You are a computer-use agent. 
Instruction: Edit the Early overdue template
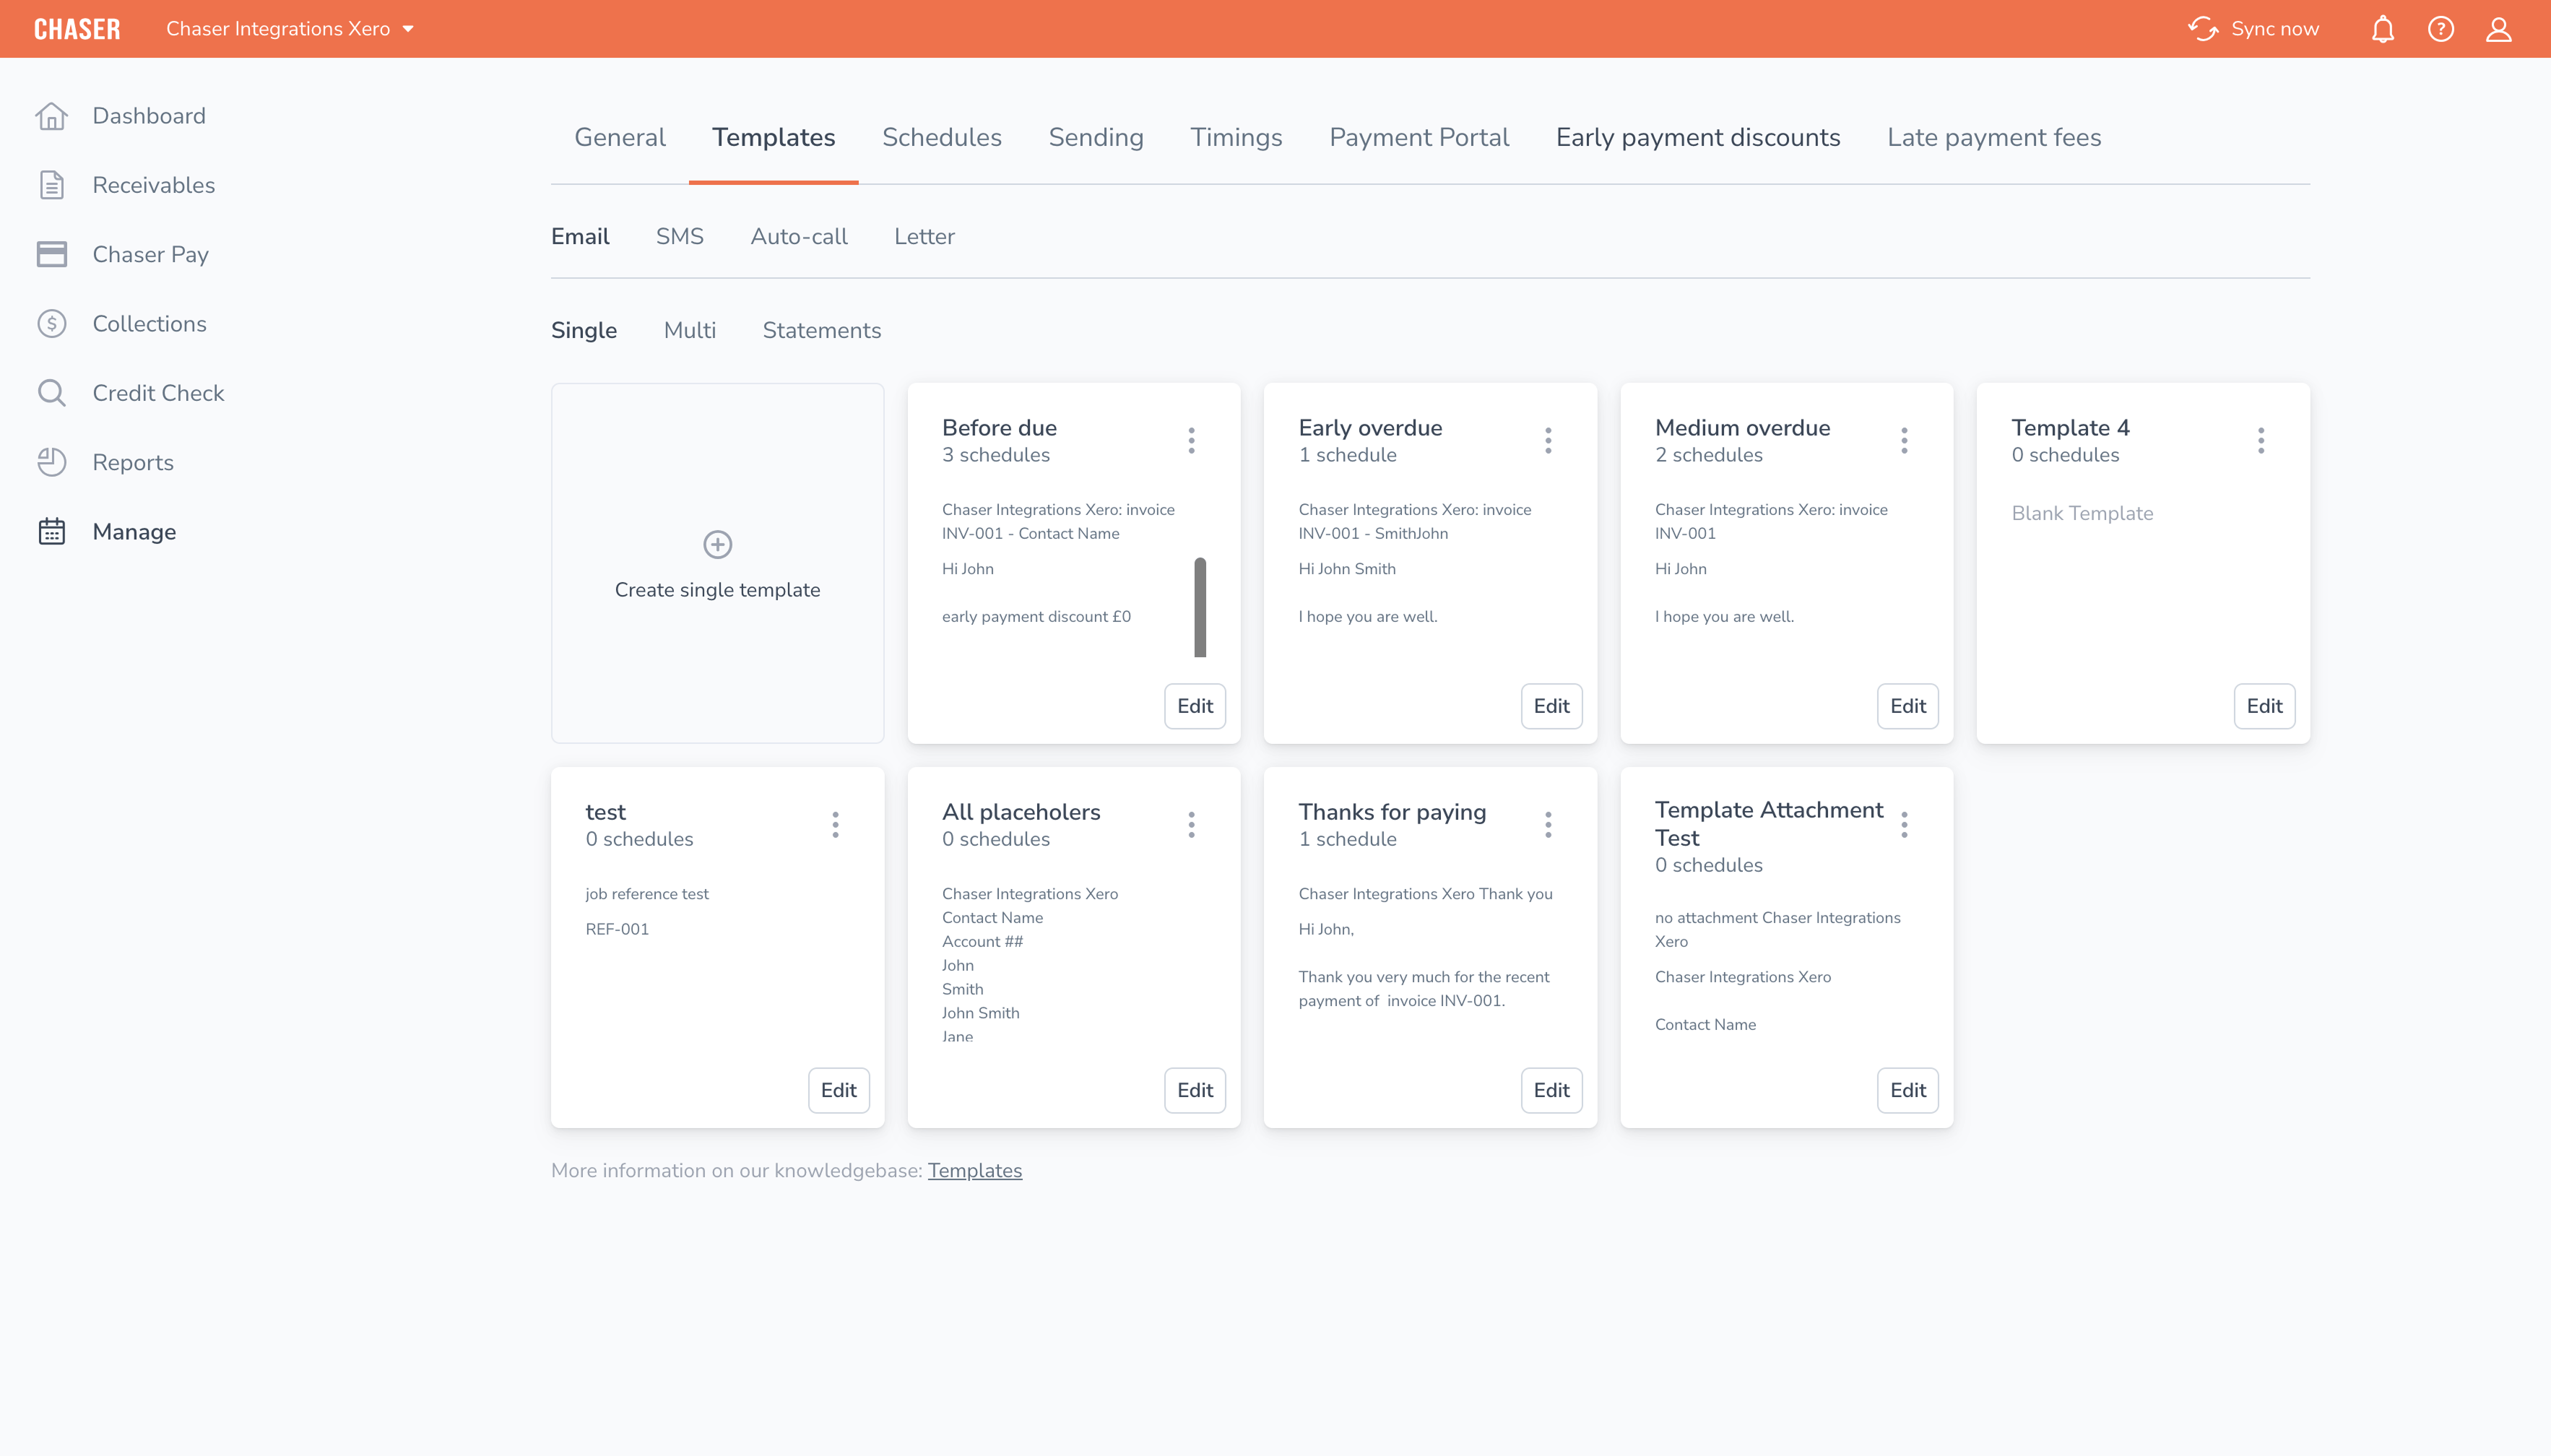pos(1551,706)
